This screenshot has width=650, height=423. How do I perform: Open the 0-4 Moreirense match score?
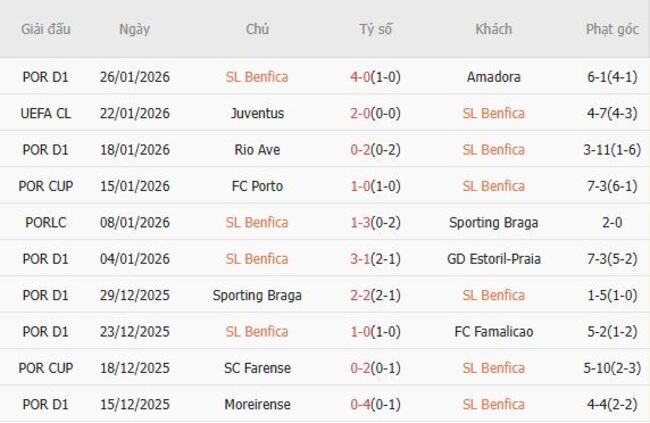(x=376, y=404)
